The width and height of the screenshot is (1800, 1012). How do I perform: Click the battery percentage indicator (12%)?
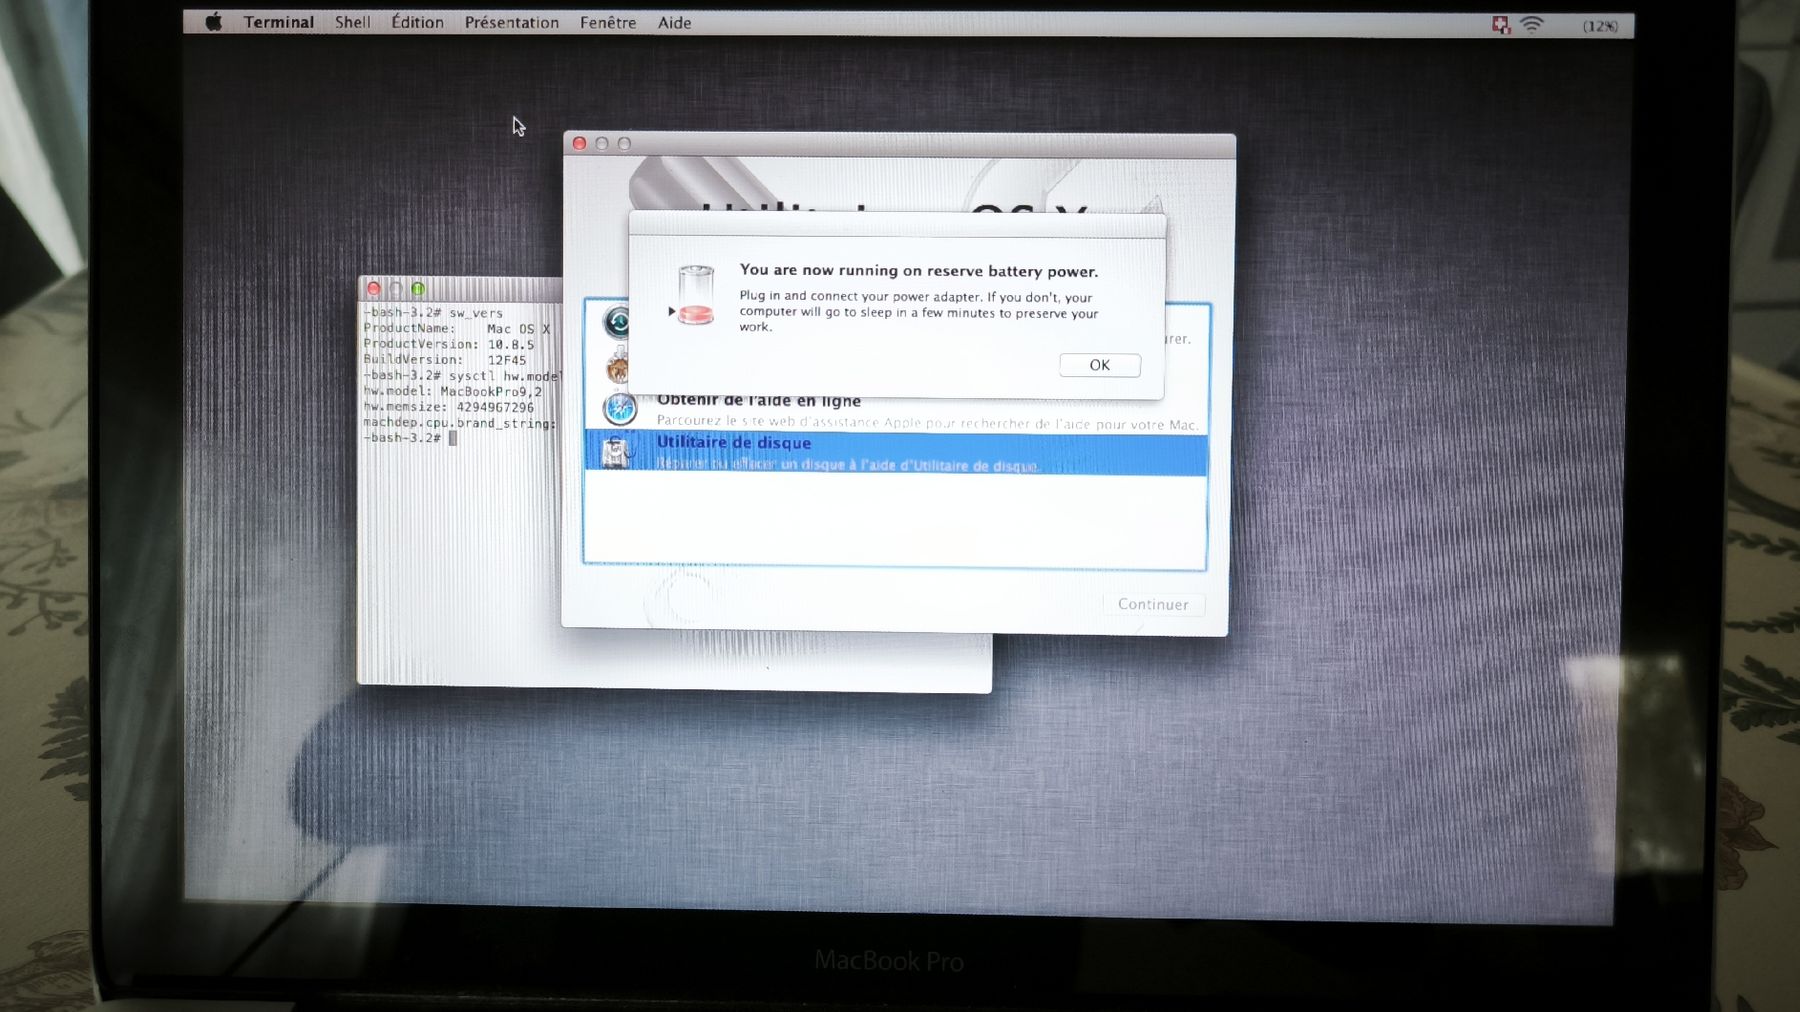(x=1600, y=26)
